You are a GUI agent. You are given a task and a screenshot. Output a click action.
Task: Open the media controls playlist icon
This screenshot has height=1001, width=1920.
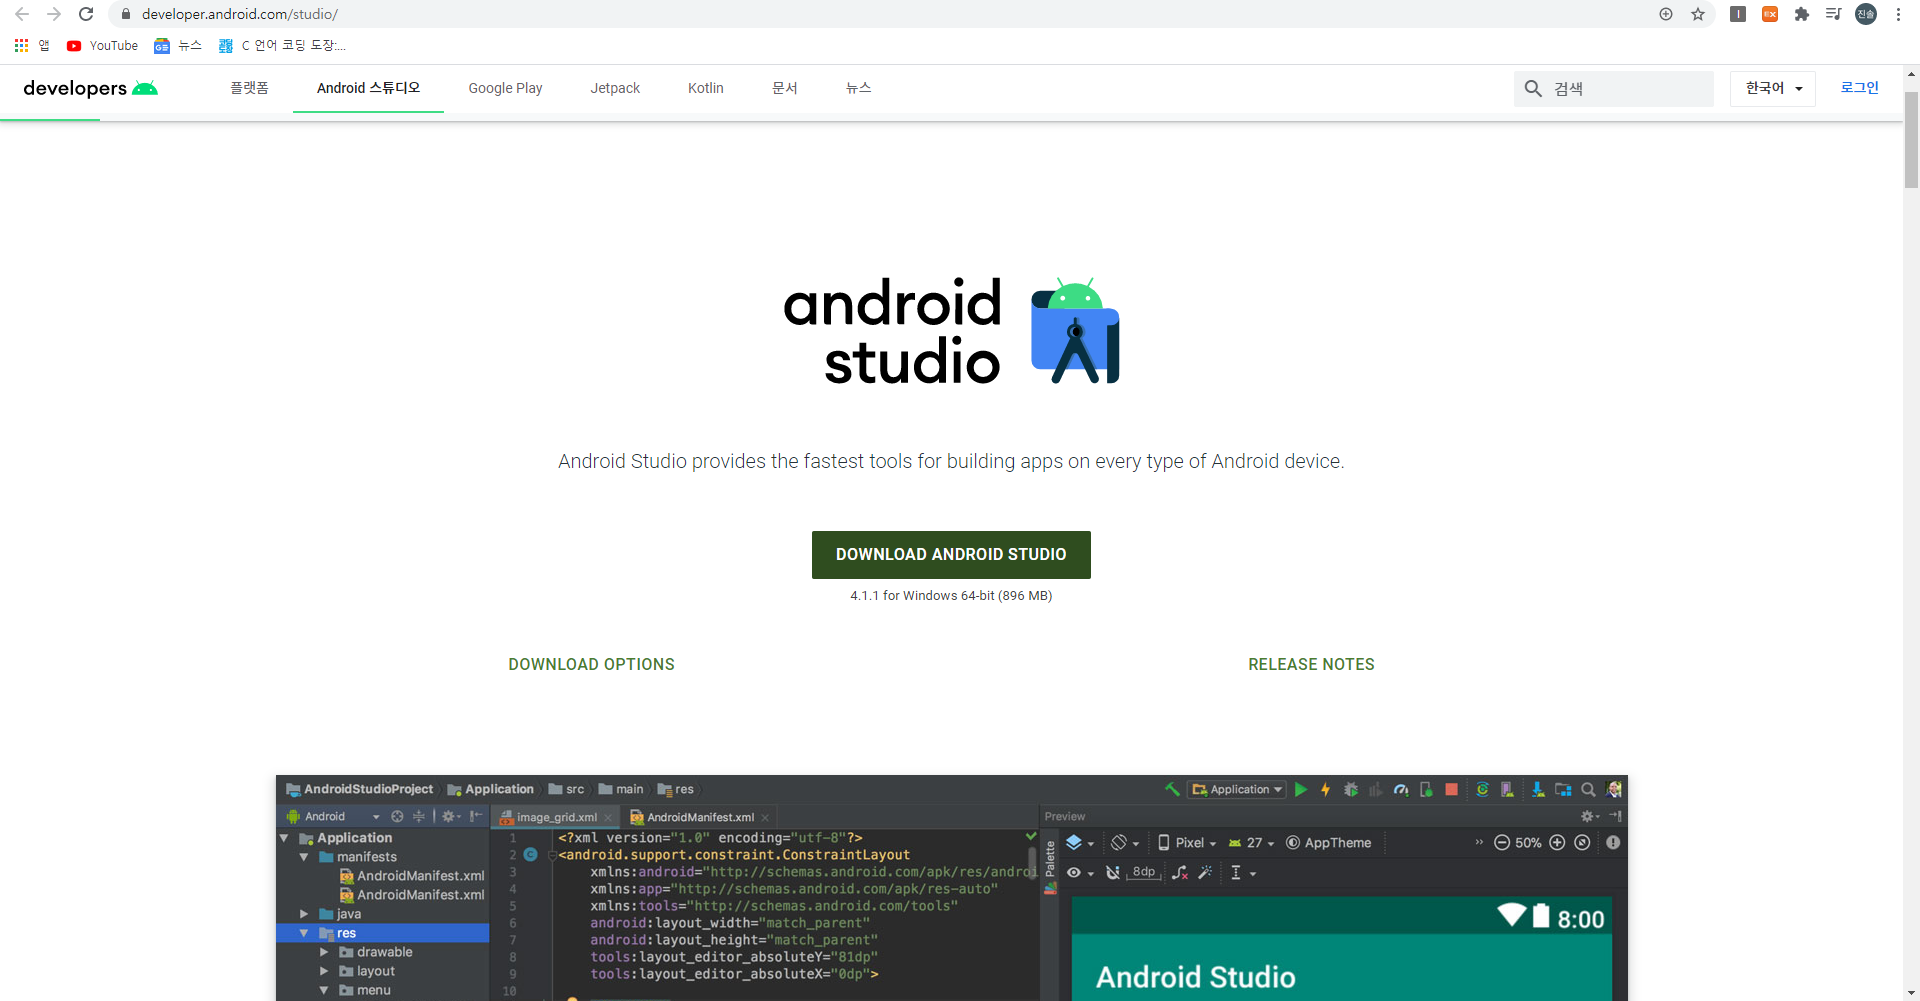pyautogui.click(x=1834, y=14)
